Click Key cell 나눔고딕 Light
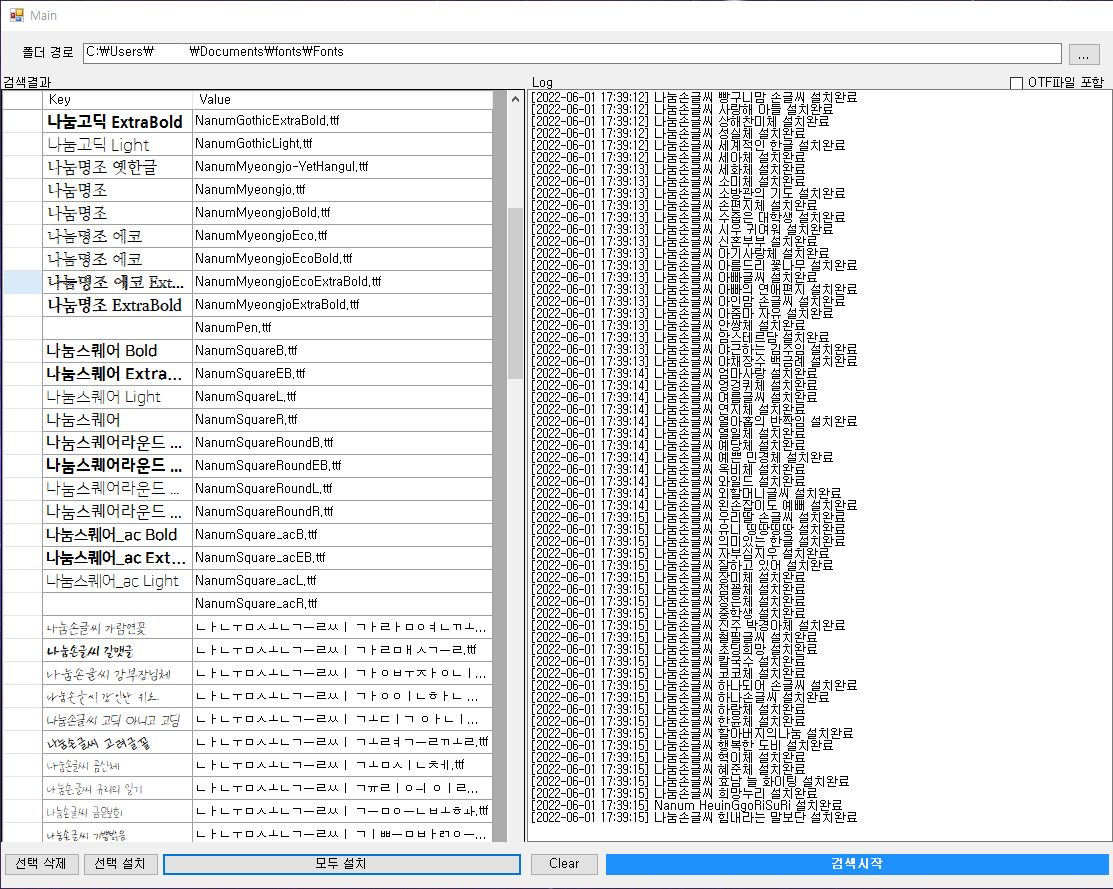Image resolution: width=1113 pixels, height=889 pixels. coord(118,144)
